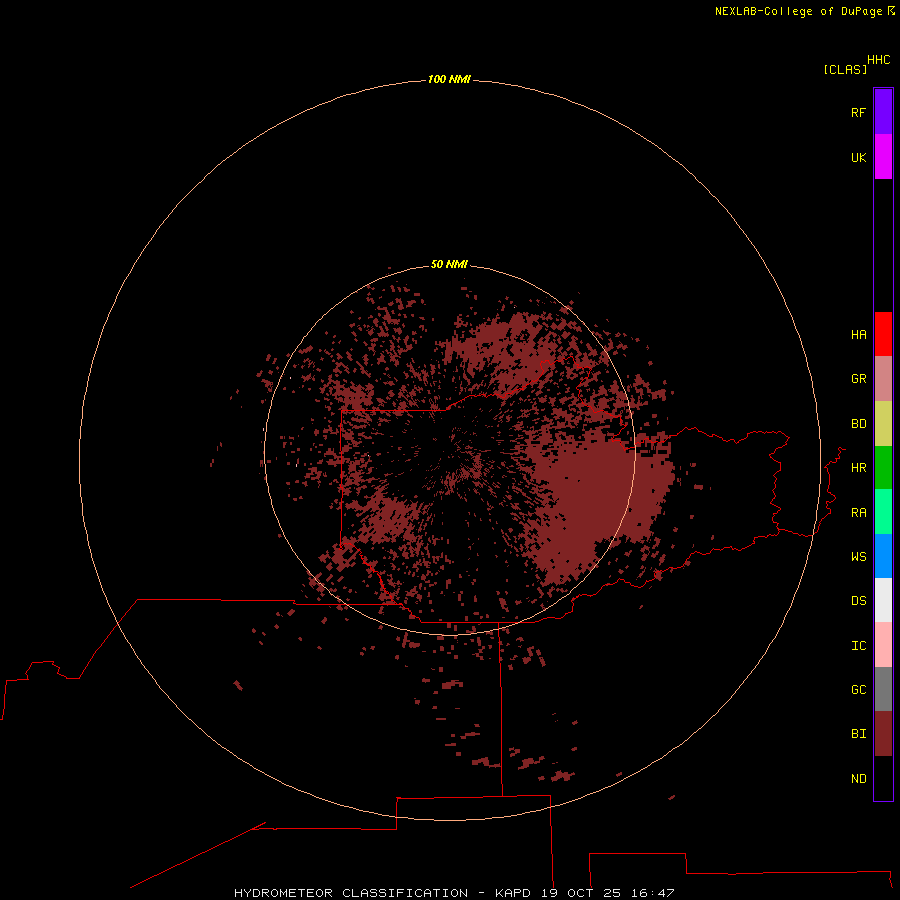Click the magenta UK legend swatch
The image size is (900, 900).
883,157
